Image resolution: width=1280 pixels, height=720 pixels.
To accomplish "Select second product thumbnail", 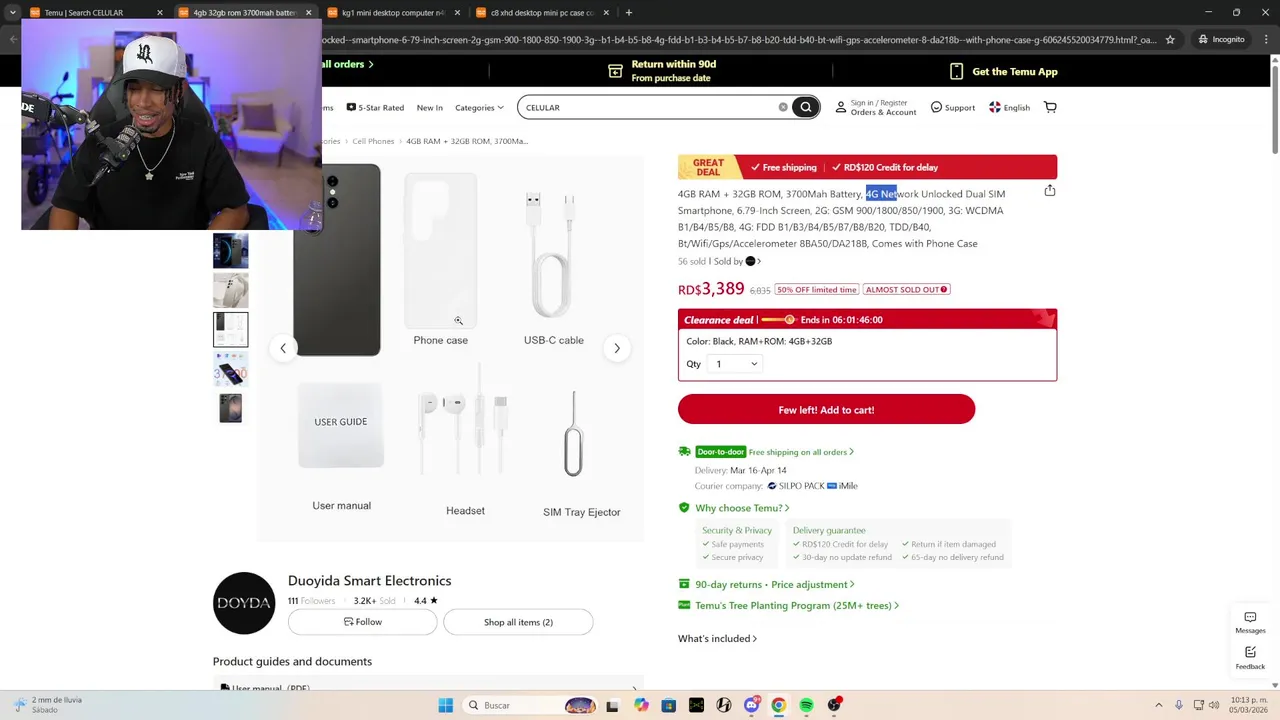I will coord(230,290).
